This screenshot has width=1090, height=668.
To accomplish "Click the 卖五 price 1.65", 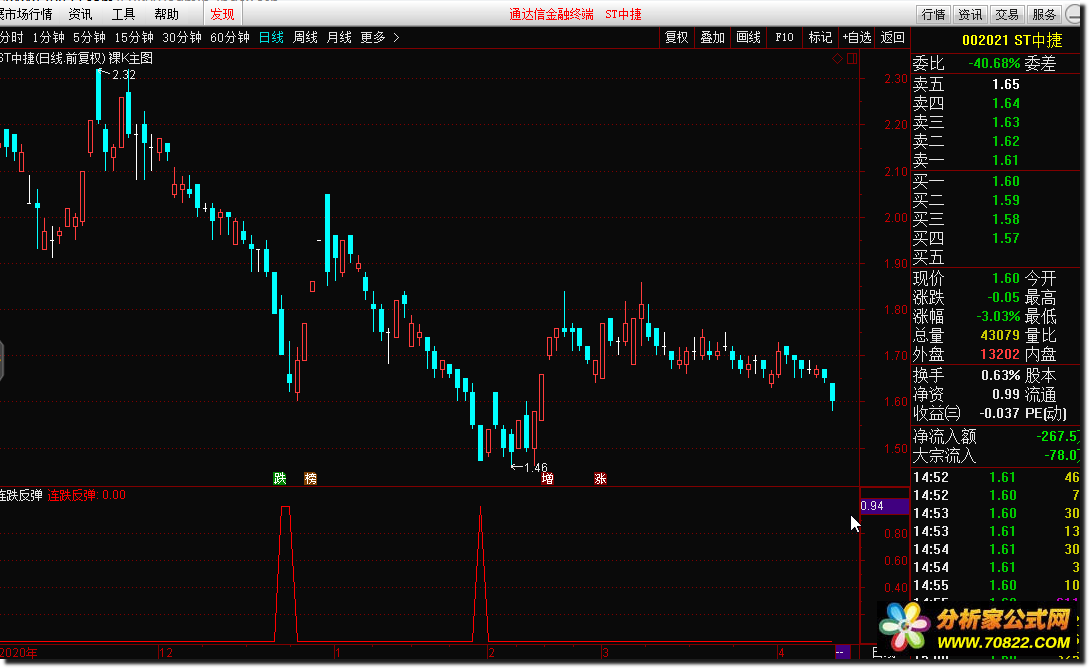I will [x=1006, y=84].
